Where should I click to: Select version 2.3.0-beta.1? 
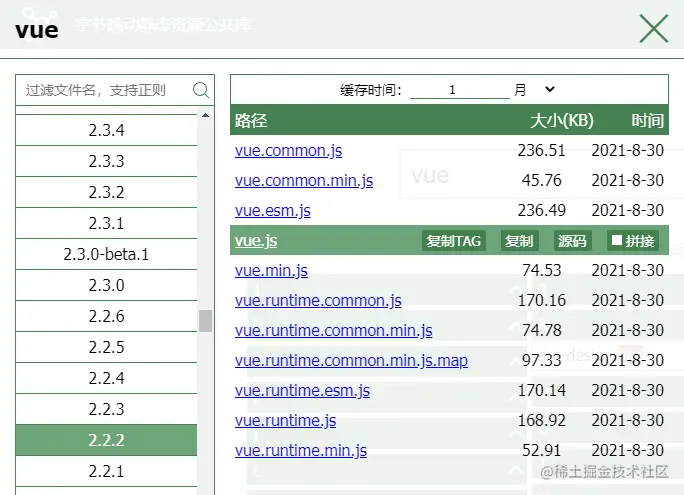click(x=106, y=254)
